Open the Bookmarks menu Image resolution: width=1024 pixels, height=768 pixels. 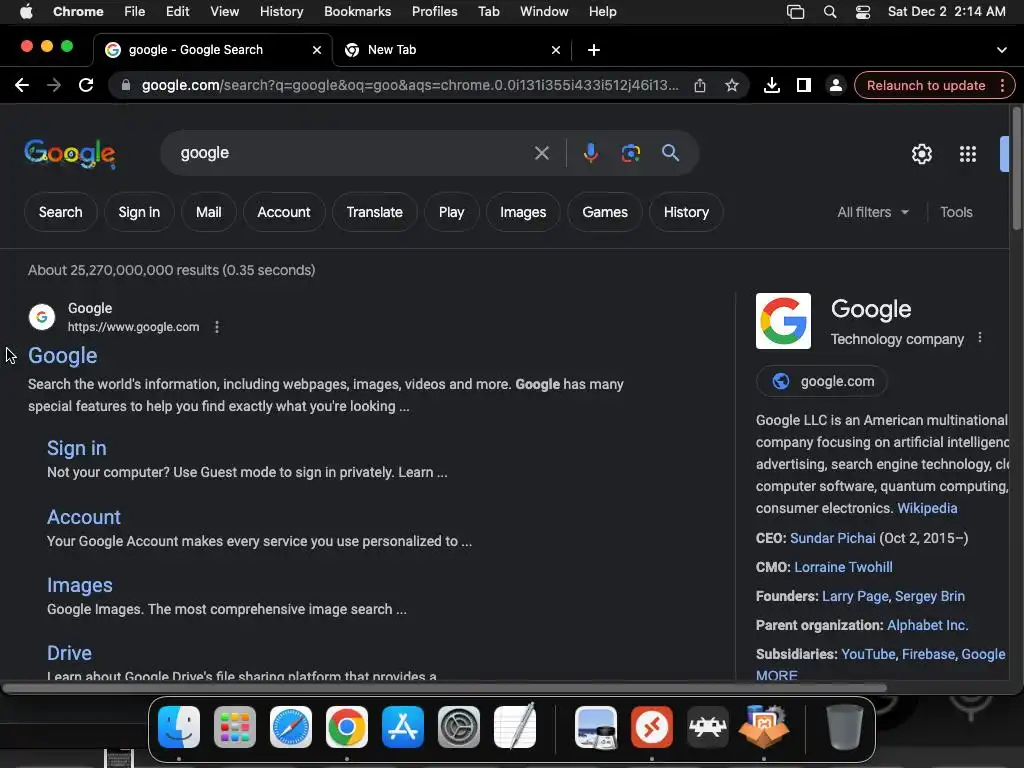click(357, 12)
